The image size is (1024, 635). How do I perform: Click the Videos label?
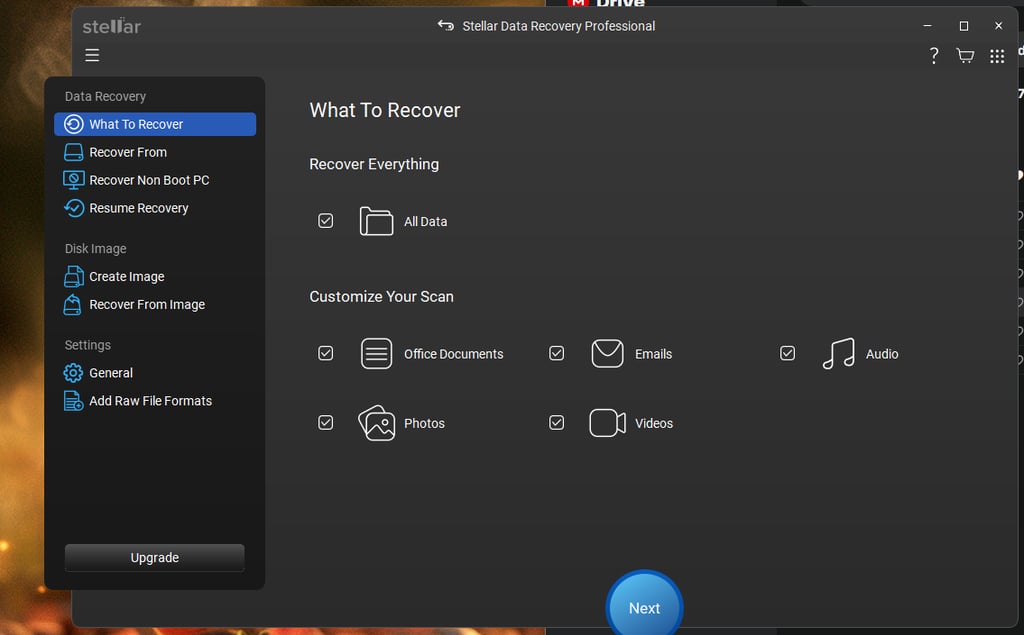[654, 423]
